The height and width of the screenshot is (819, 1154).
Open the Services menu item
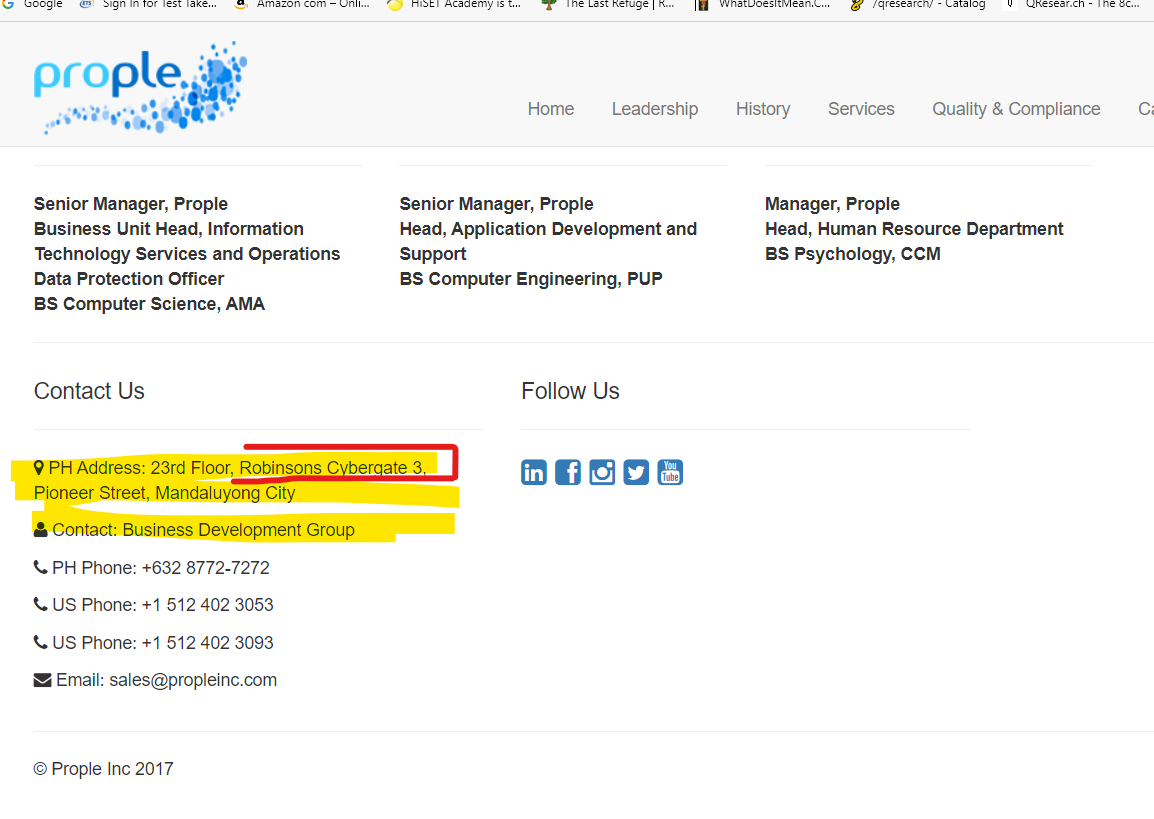point(861,109)
